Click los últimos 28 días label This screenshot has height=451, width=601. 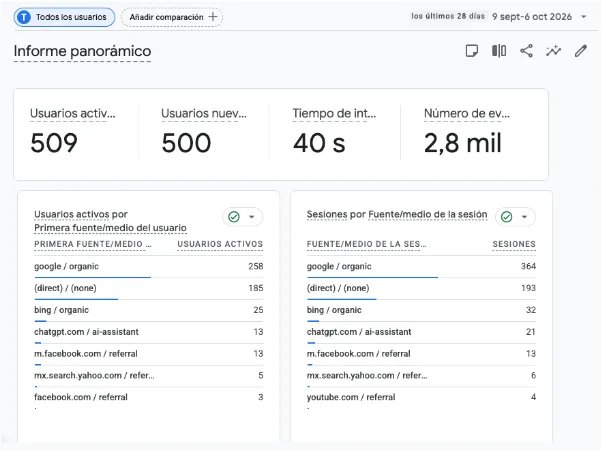448,16
